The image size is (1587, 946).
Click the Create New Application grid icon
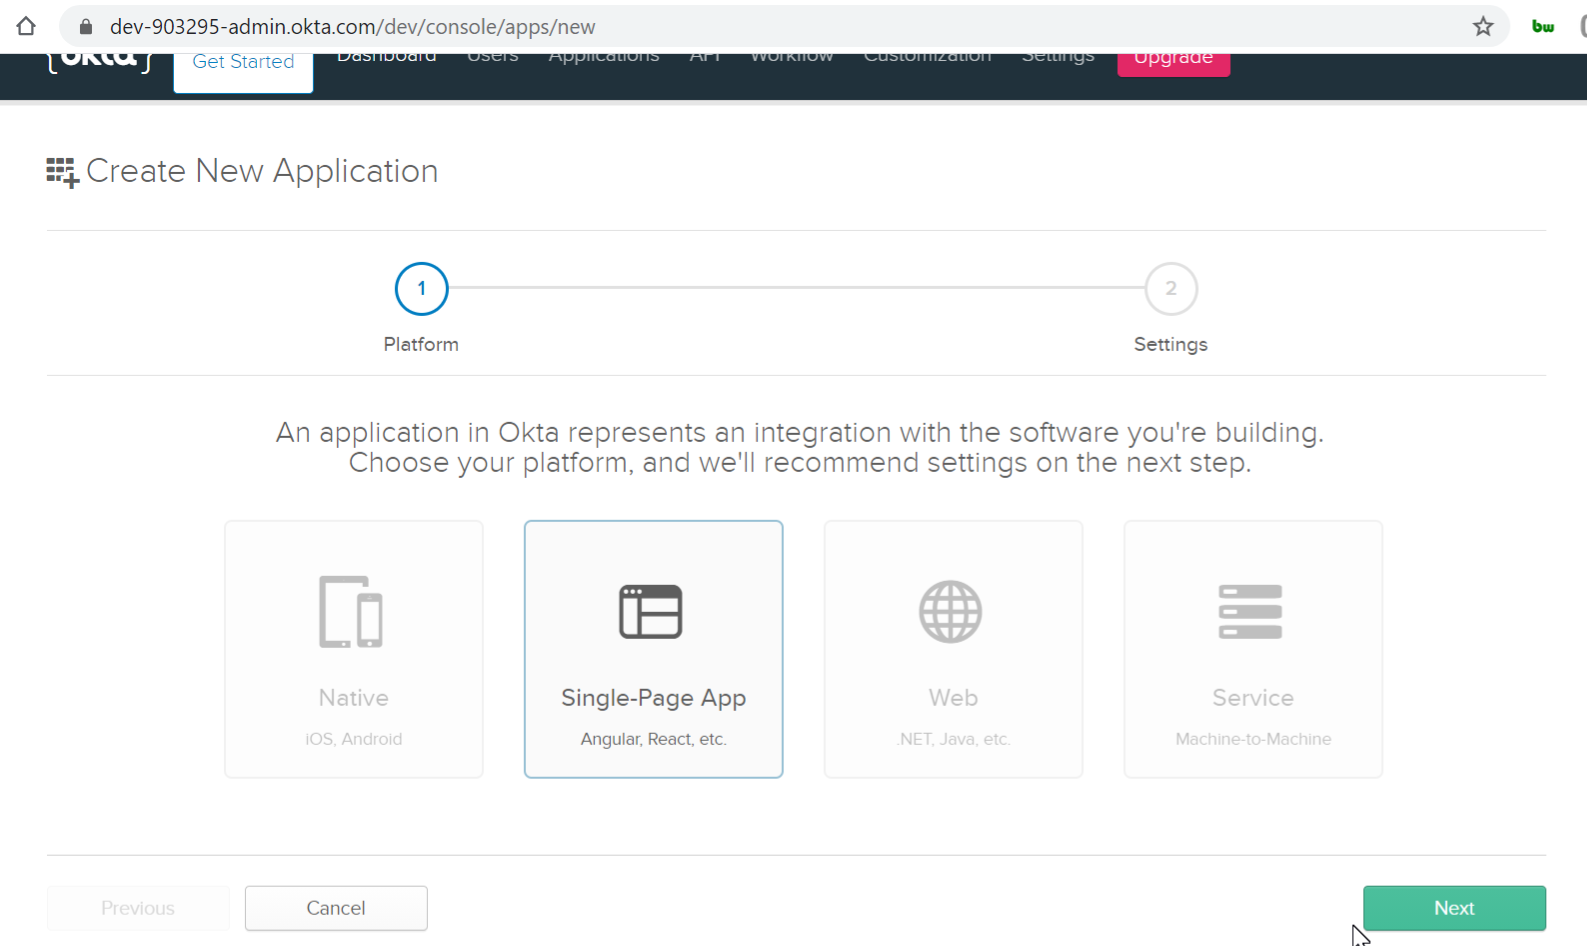62,172
